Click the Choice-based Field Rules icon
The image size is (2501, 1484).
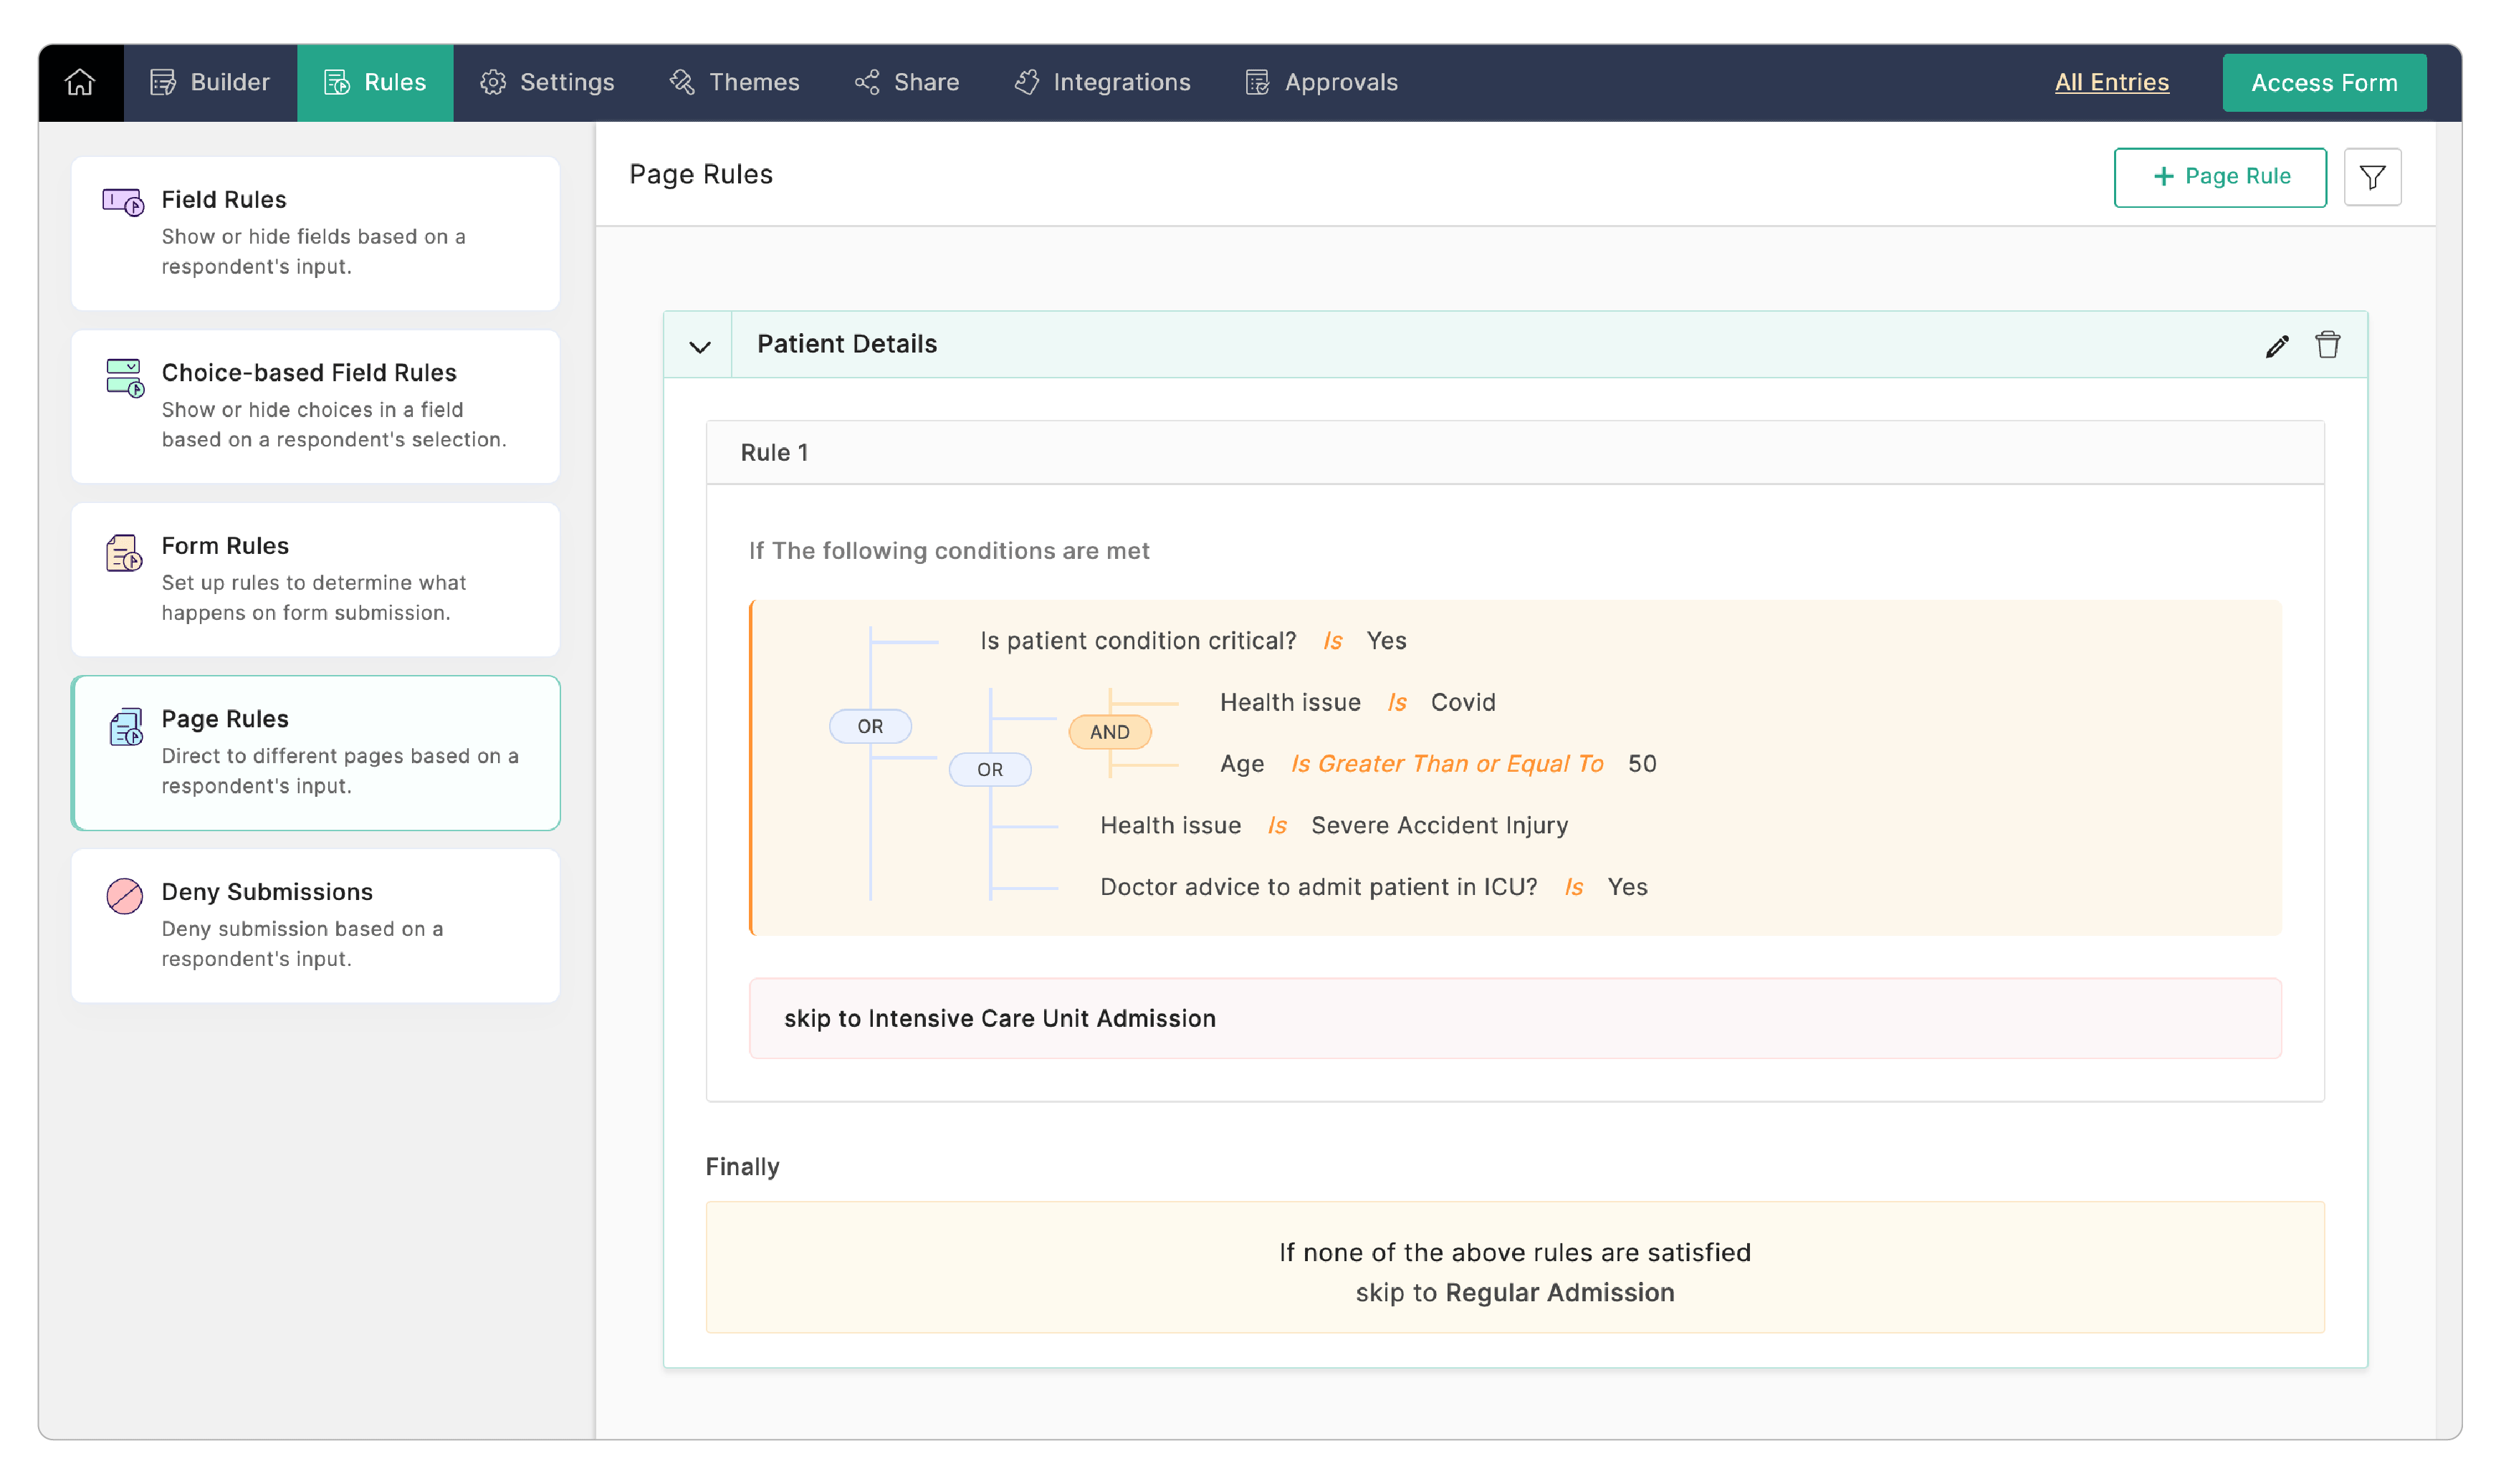[x=125, y=378]
